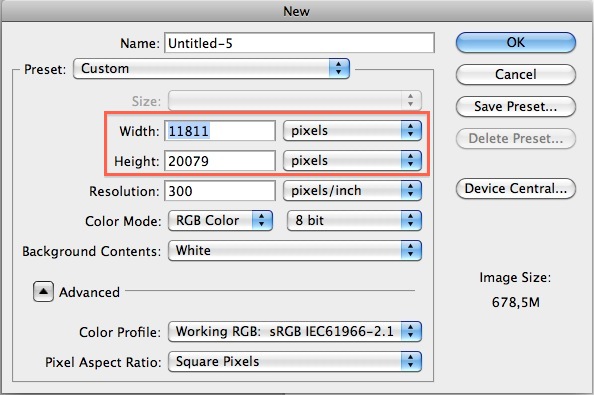Screen dimensions: 594x395
Task: Click the Color Mode label
Action: pos(123,221)
